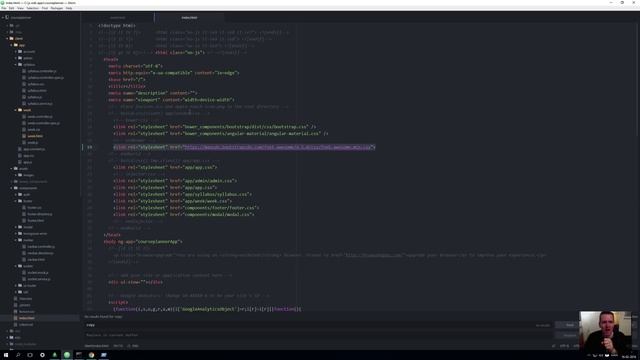Select week.html in the tree
Viewport: 640px width, 360px height.
[x=35, y=136]
